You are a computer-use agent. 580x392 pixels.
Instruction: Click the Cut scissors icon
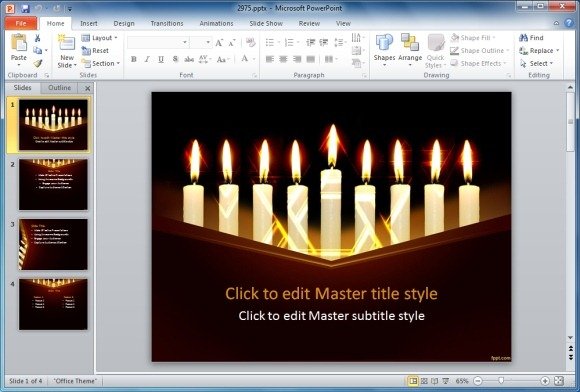[x=37, y=38]
